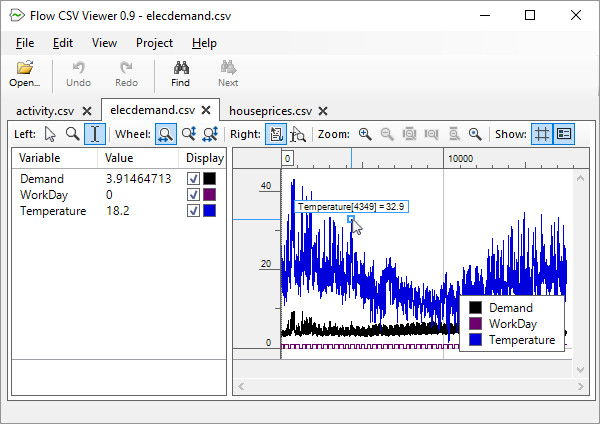The width and height of the screenshot is (600, 424).
Task: Toggle the grid display under Show
Action: pos(542,134)
